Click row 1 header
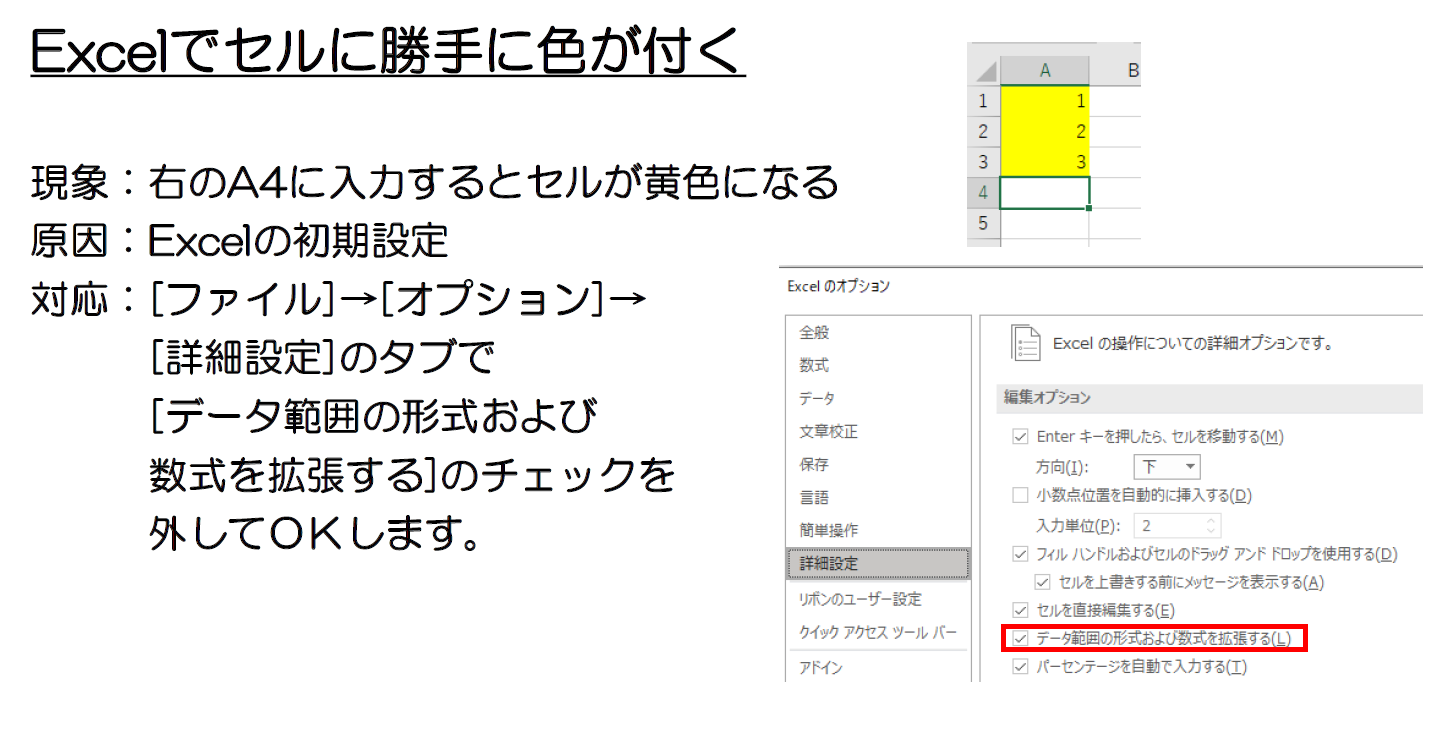 [983, 100]
